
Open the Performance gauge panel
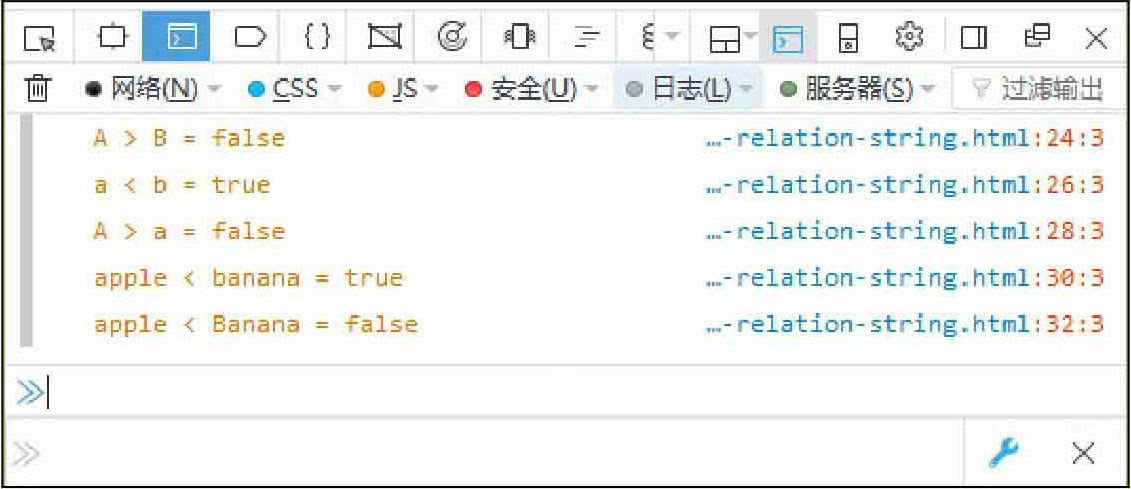[454, 37]
